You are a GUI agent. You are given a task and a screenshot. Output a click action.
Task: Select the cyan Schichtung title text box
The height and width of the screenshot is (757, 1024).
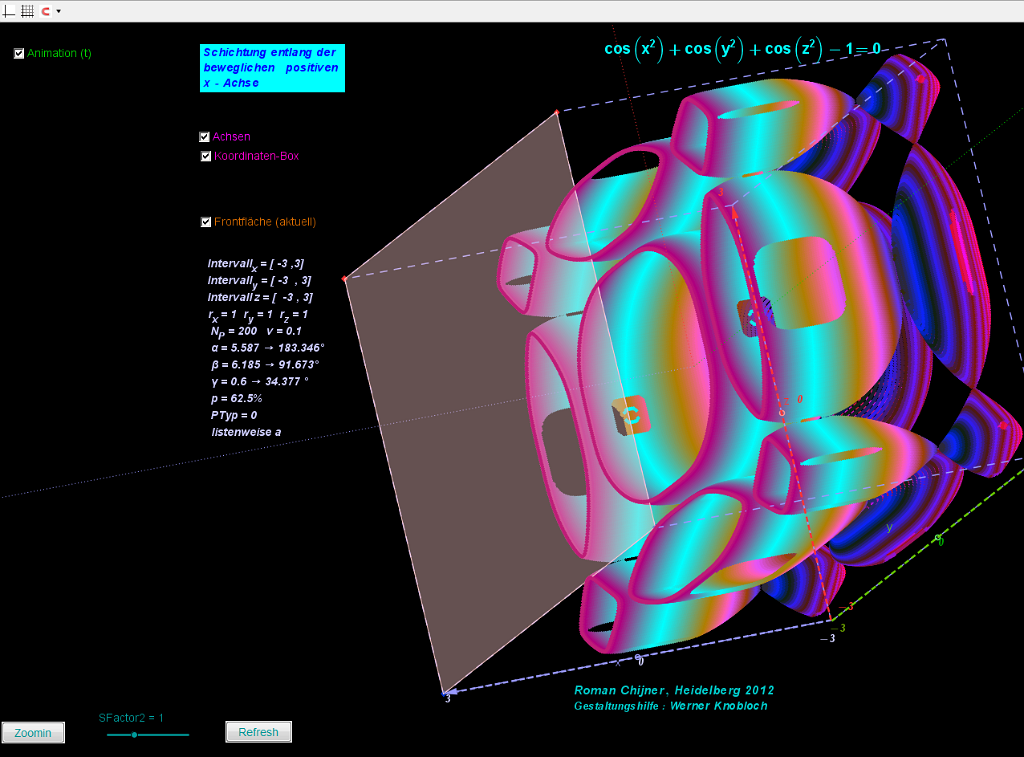[272, 68]
